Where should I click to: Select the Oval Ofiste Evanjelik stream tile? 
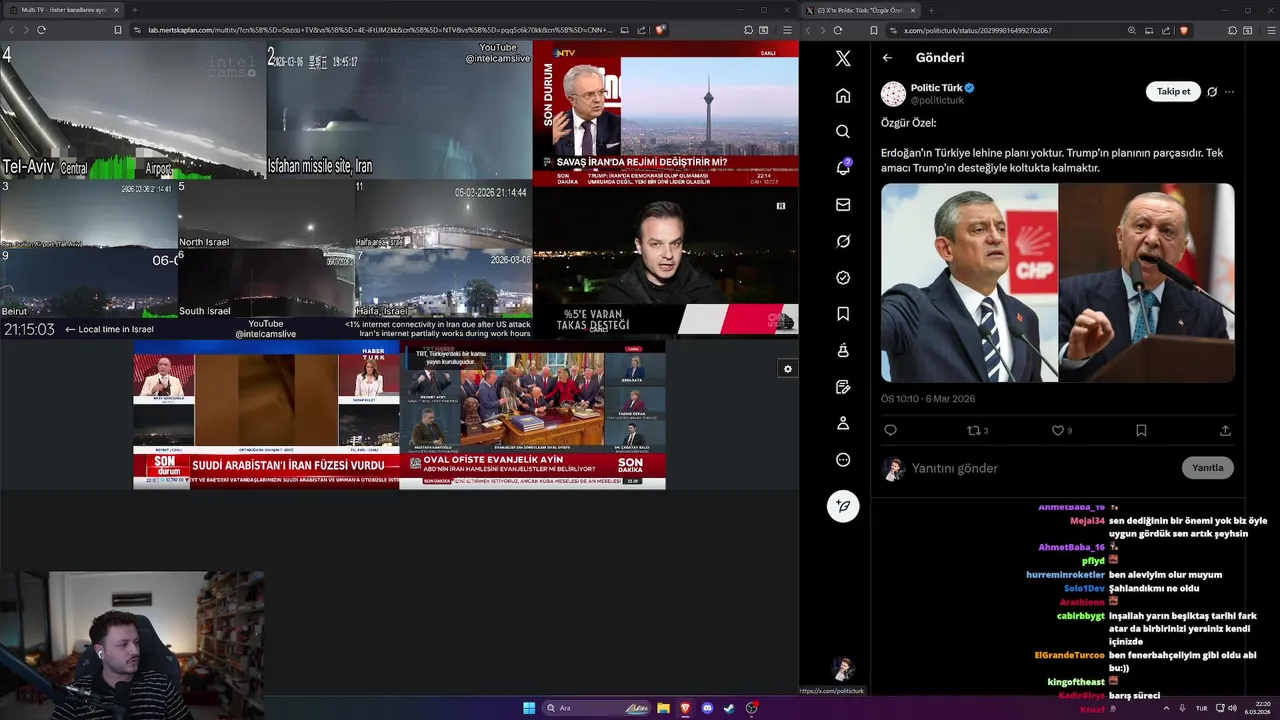[x=533, y=415]
